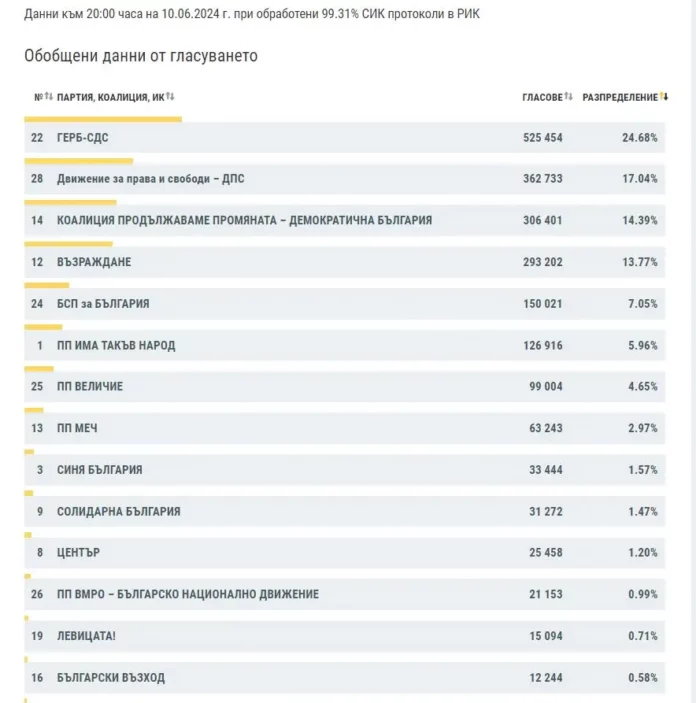Click СИНЯ БЪЛГАРИЯ party name
This screenshot has width=696, height=703.
pyautogui.click(x=99, y=470)
